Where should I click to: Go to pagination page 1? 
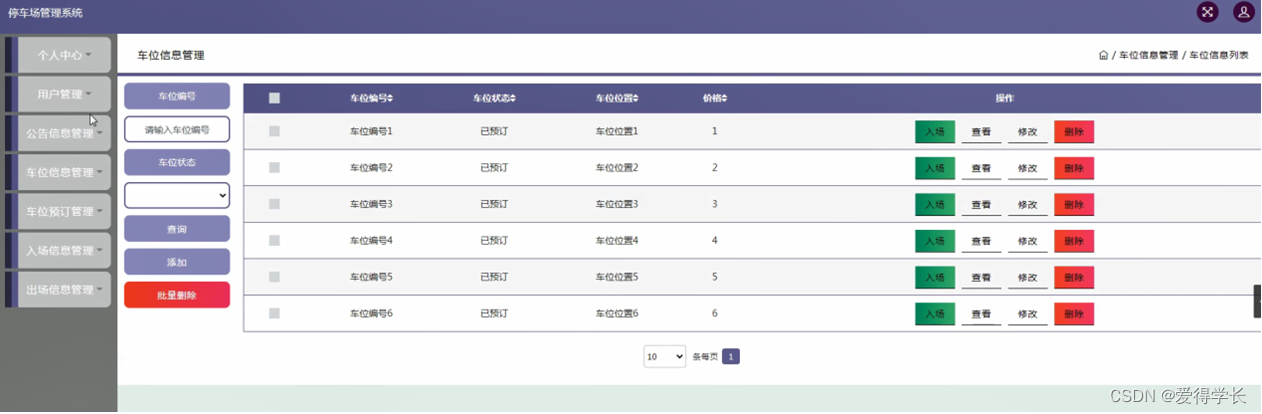click(731, 356)
